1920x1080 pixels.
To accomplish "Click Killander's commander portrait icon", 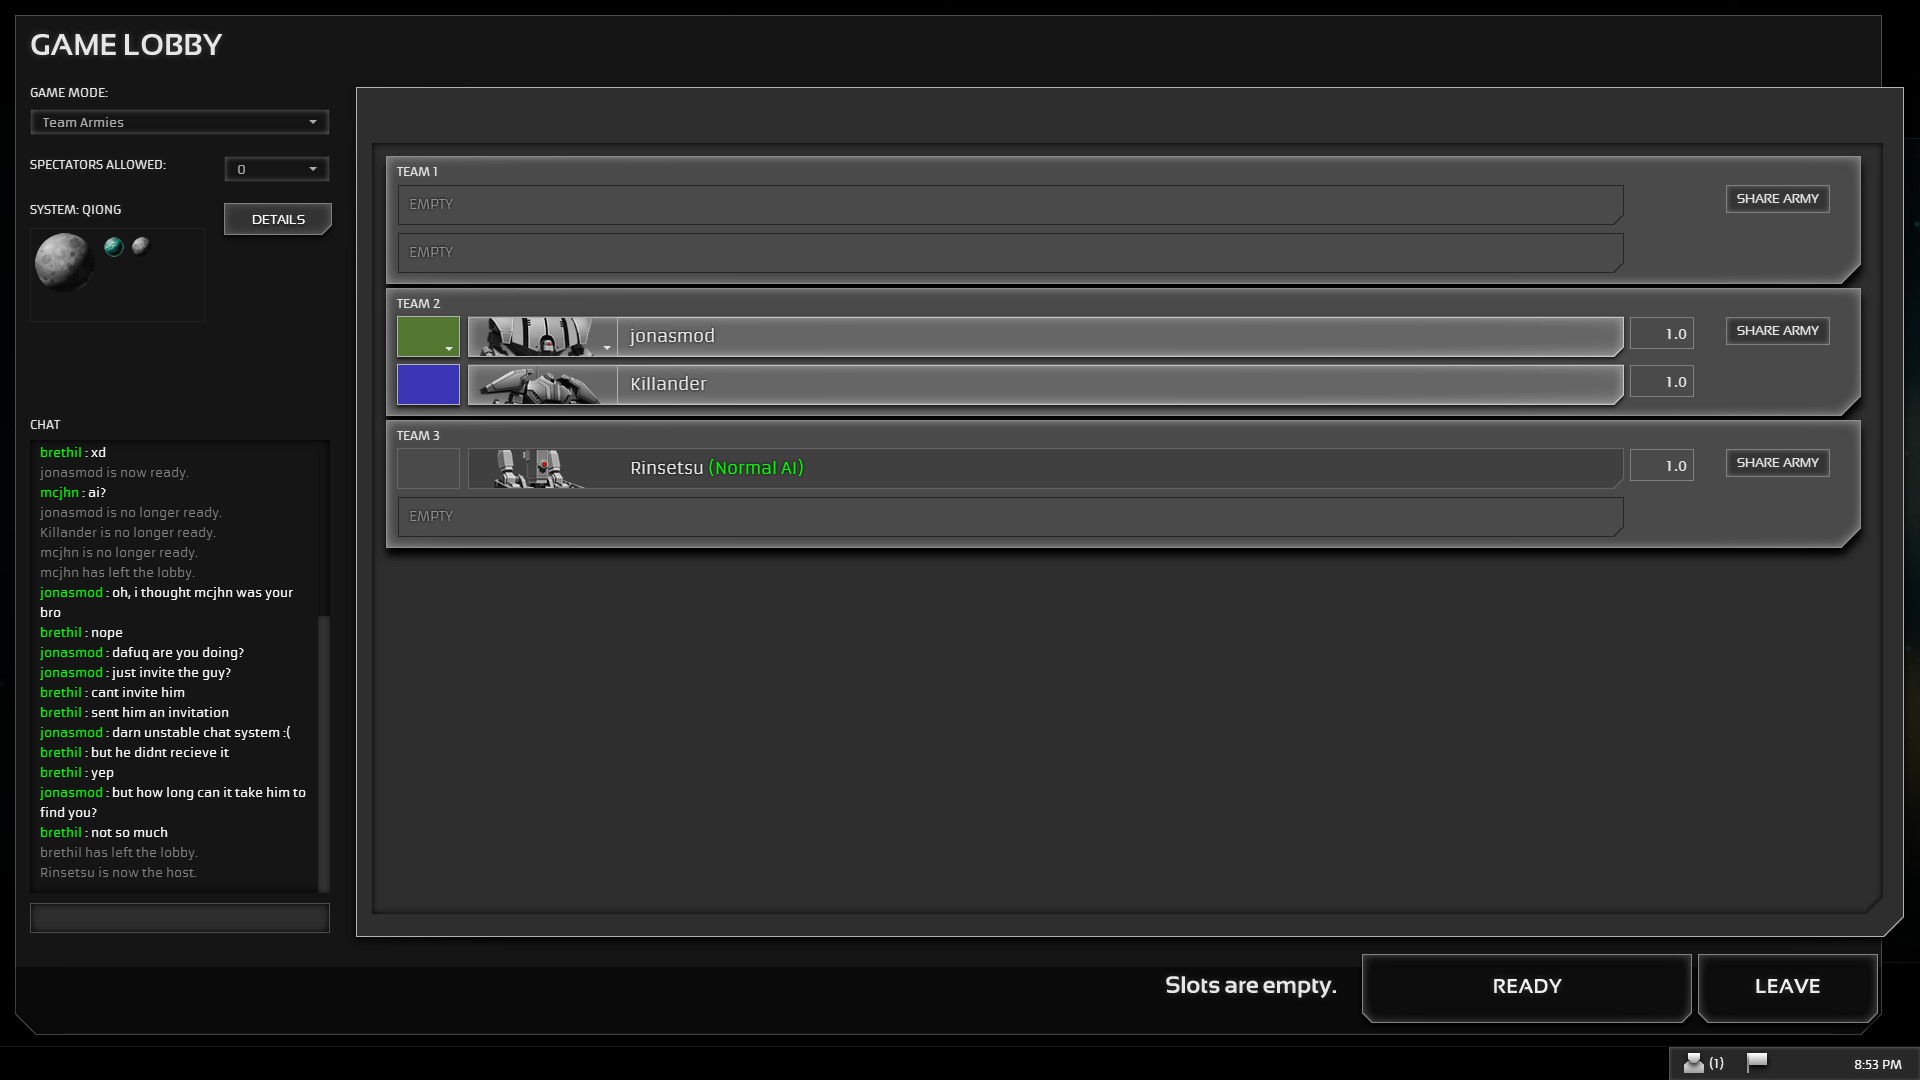I will coord(541,385).
